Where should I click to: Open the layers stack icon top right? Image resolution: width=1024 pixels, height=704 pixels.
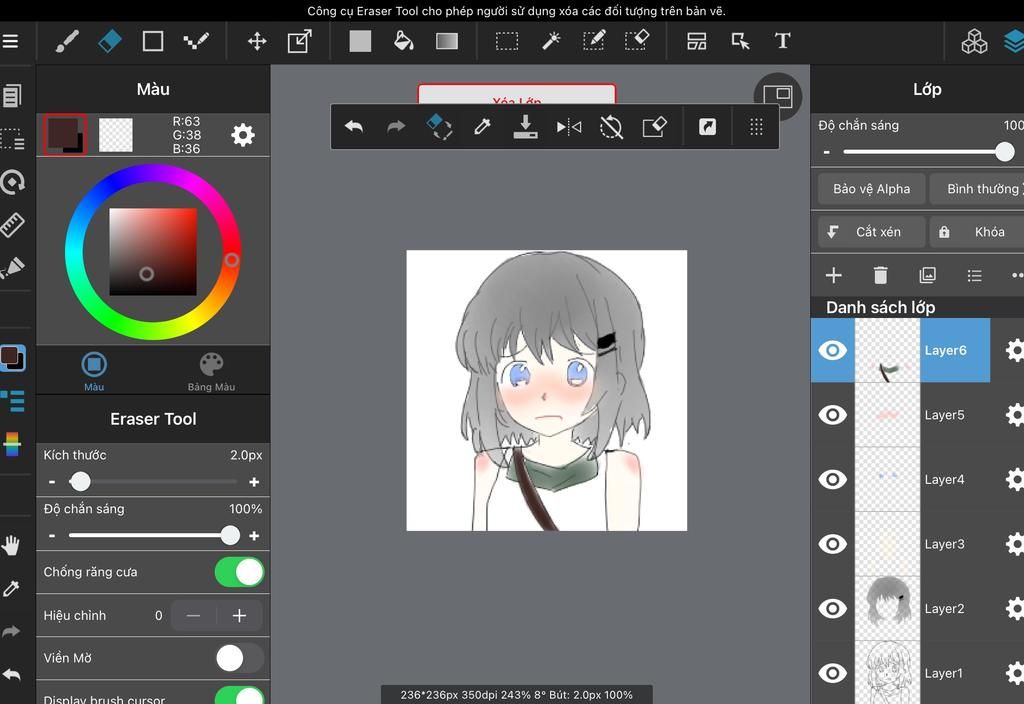coord(1014,41)
